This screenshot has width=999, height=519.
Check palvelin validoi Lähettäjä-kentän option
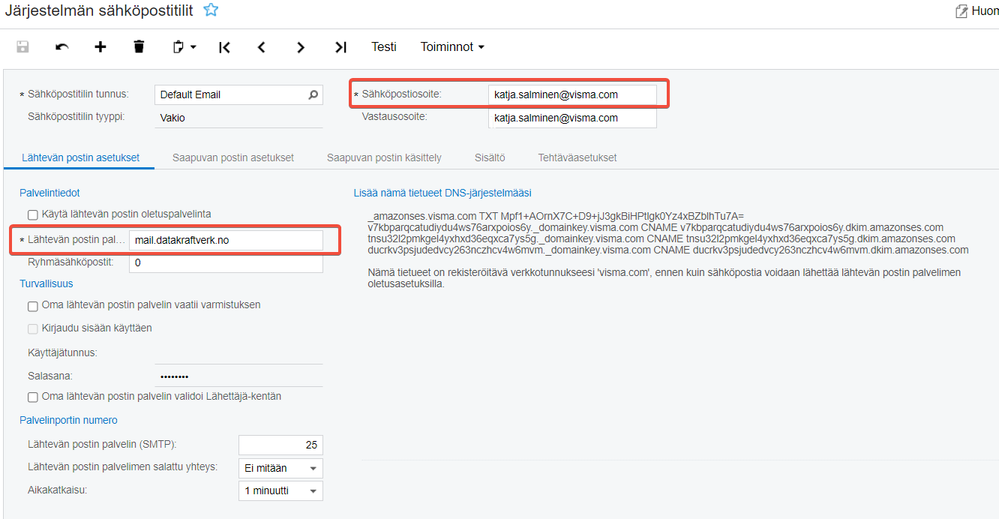point(33,397)
